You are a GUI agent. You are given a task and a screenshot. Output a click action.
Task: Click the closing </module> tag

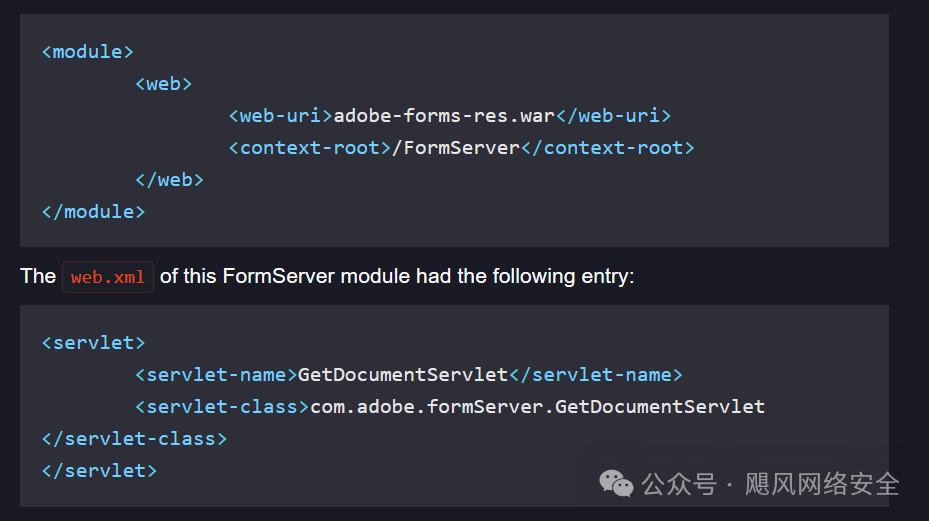[x=93, y=212]
